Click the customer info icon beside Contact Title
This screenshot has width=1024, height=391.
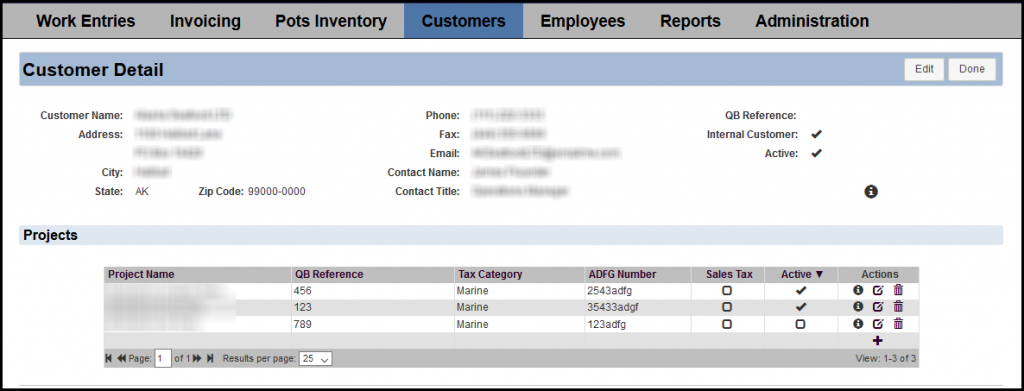871,192
